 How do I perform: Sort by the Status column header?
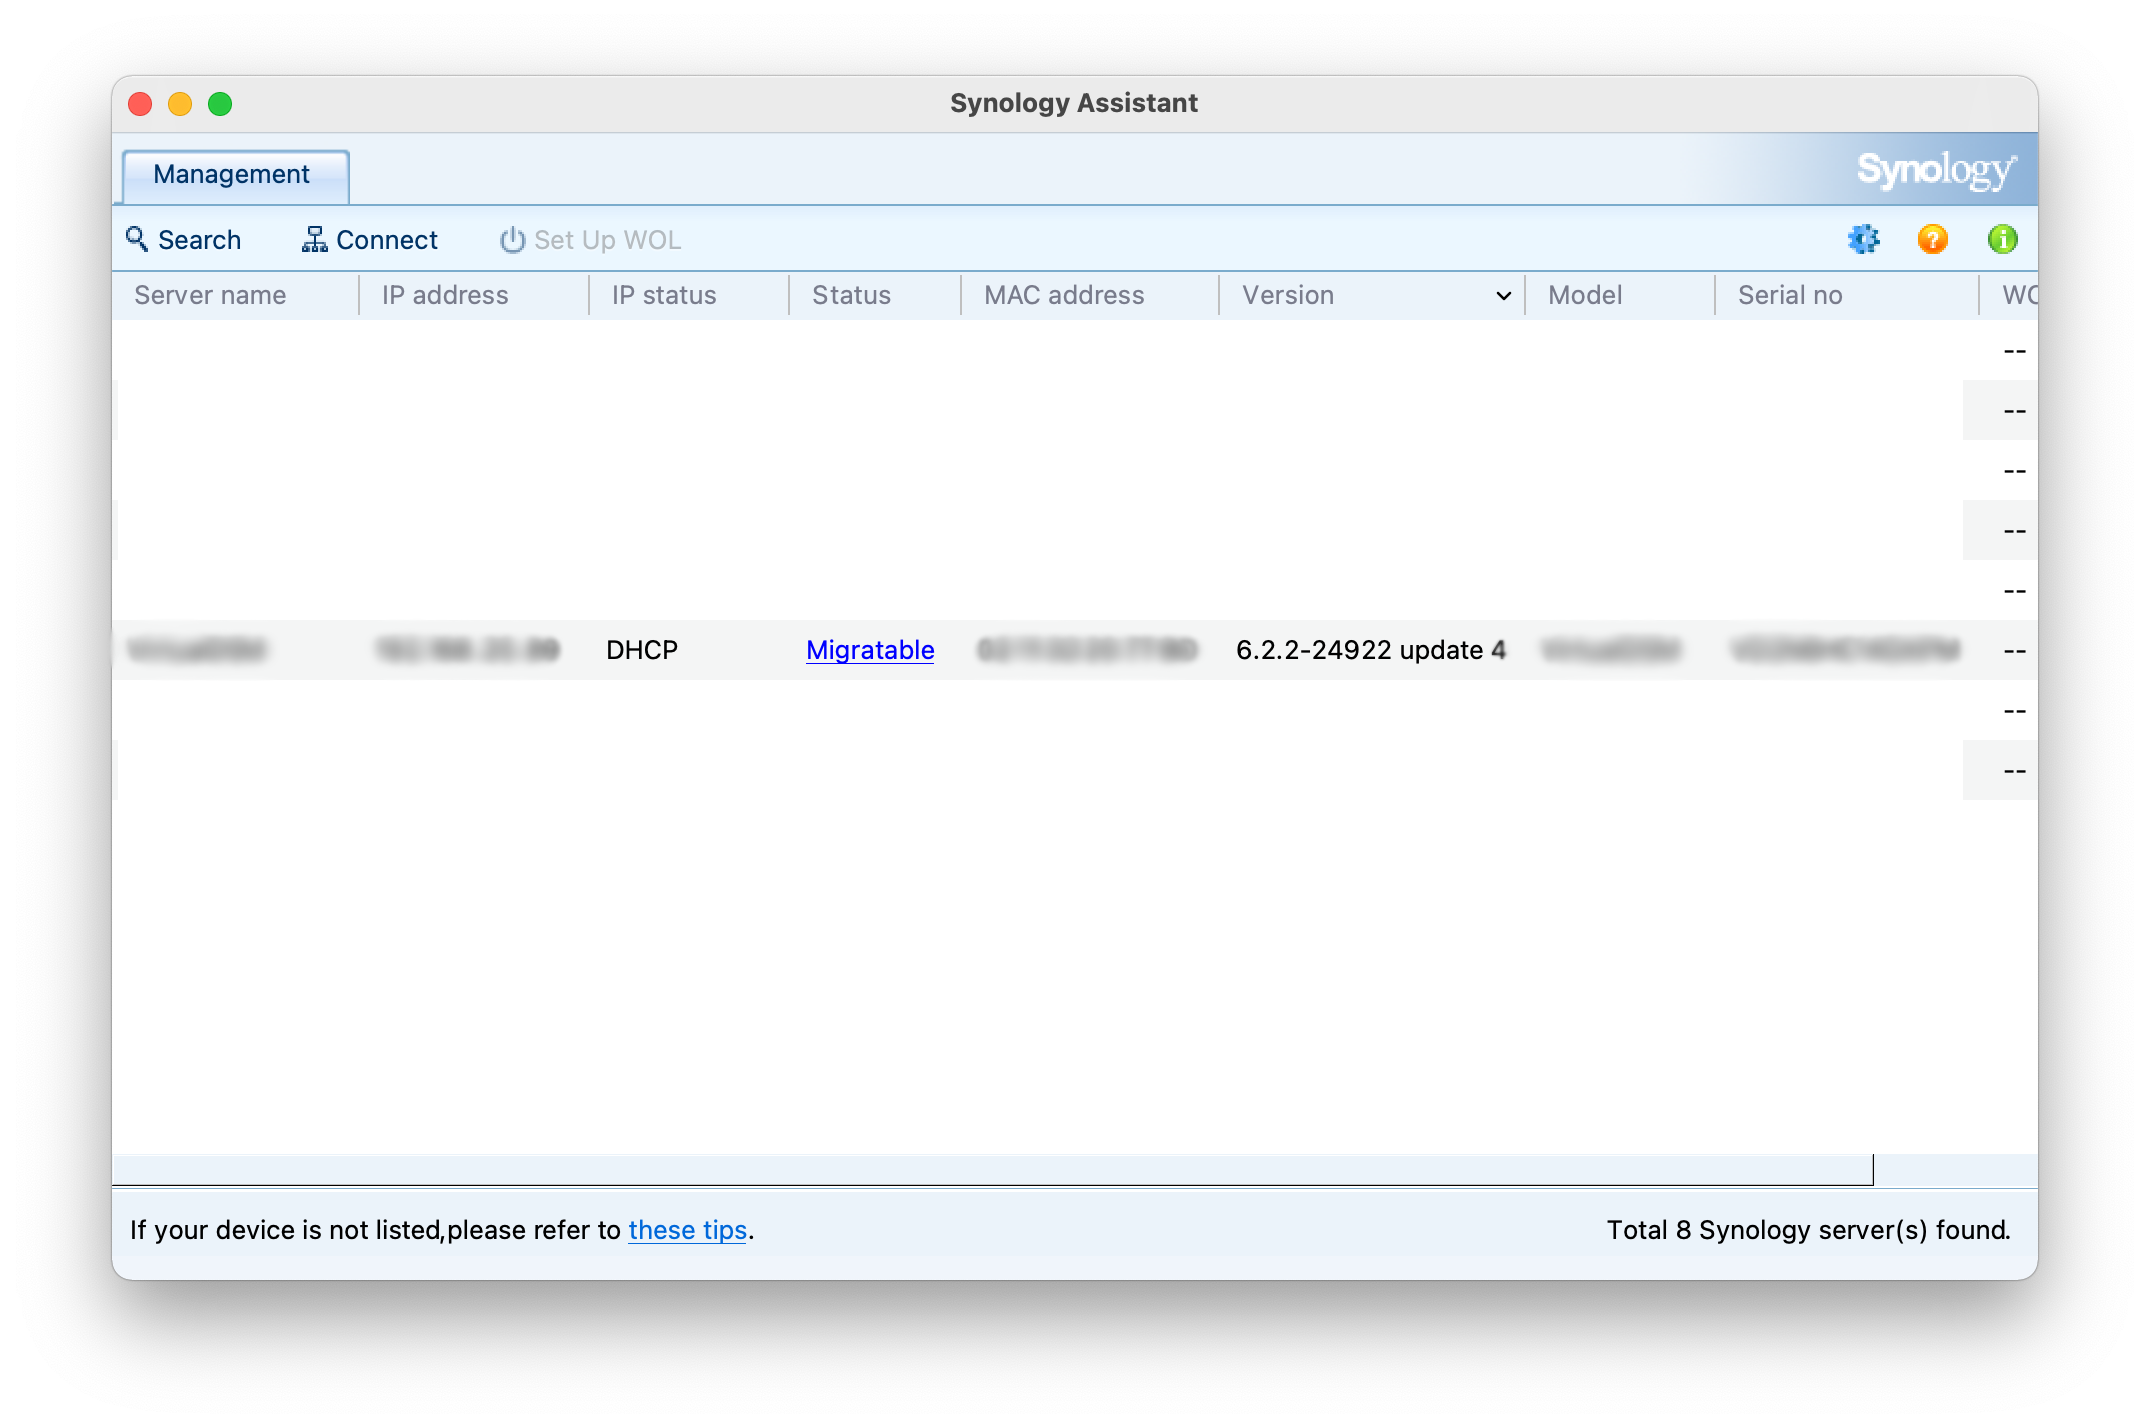point(875,295)
